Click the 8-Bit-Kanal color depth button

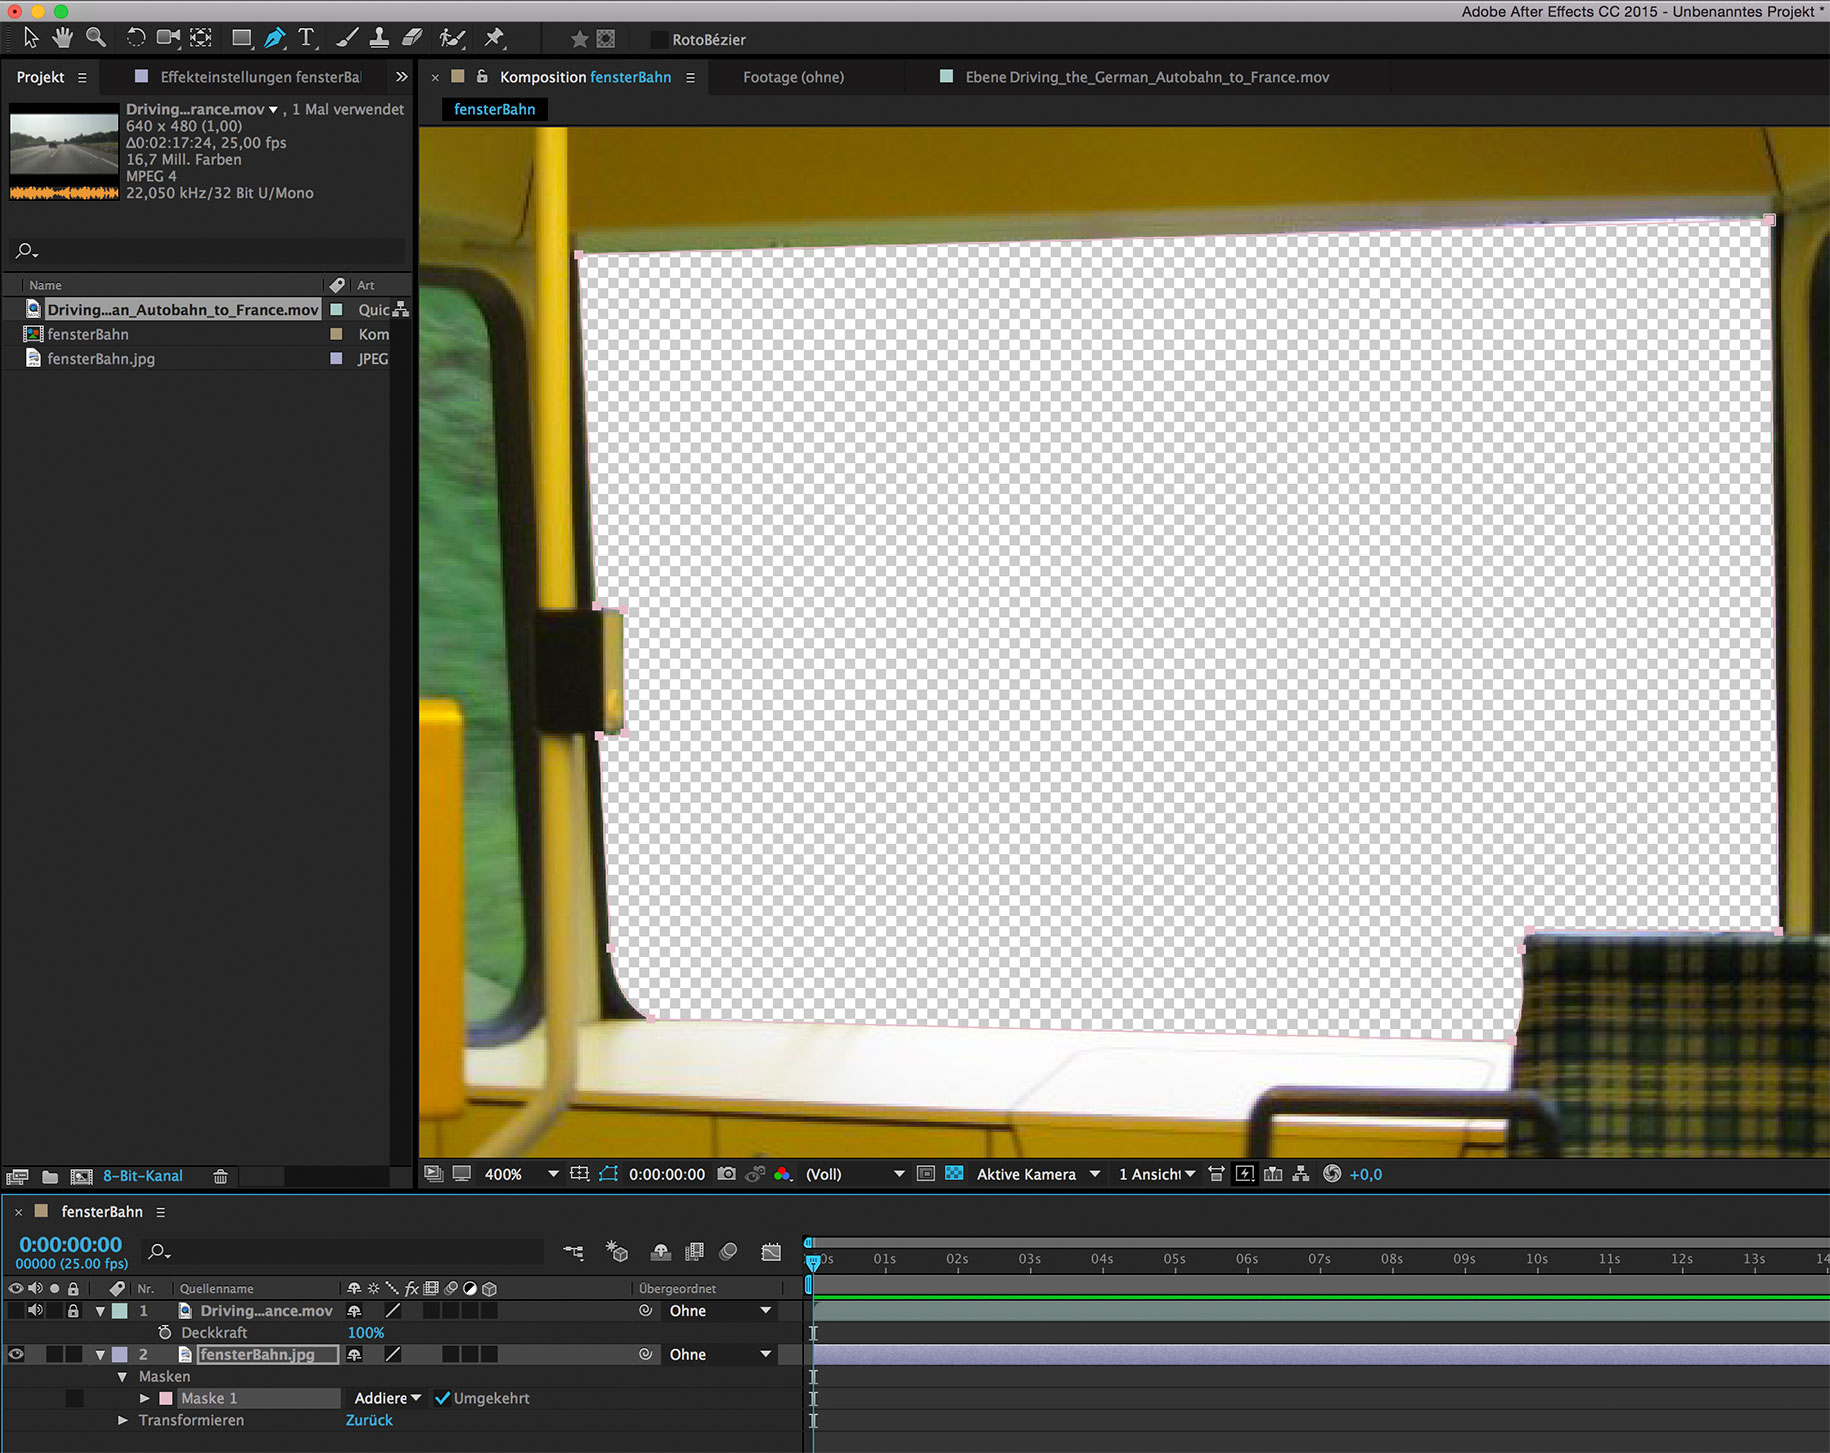(x=142, y=1176)
